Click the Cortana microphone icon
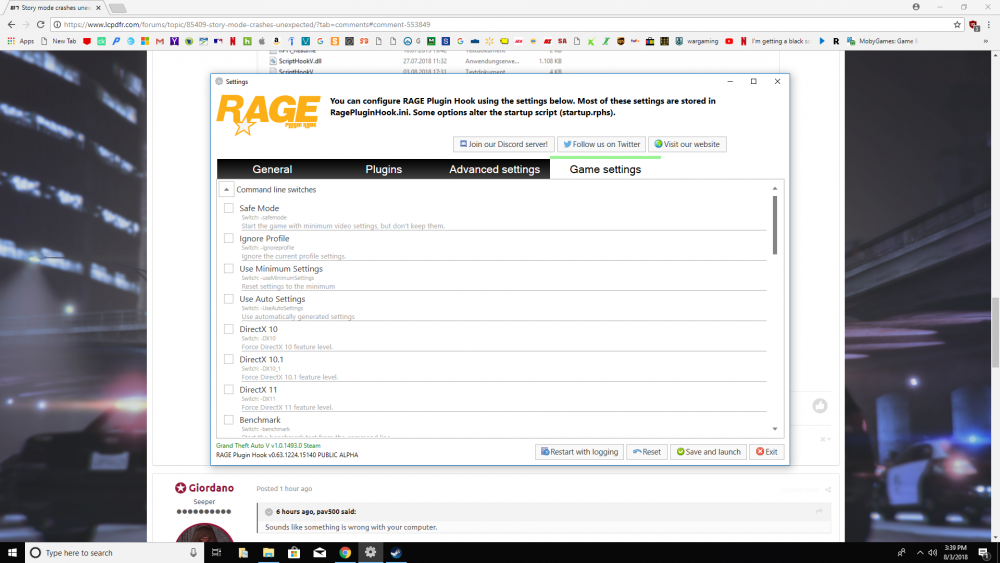The image size is (1000, 563). click(x=193, y=553)
